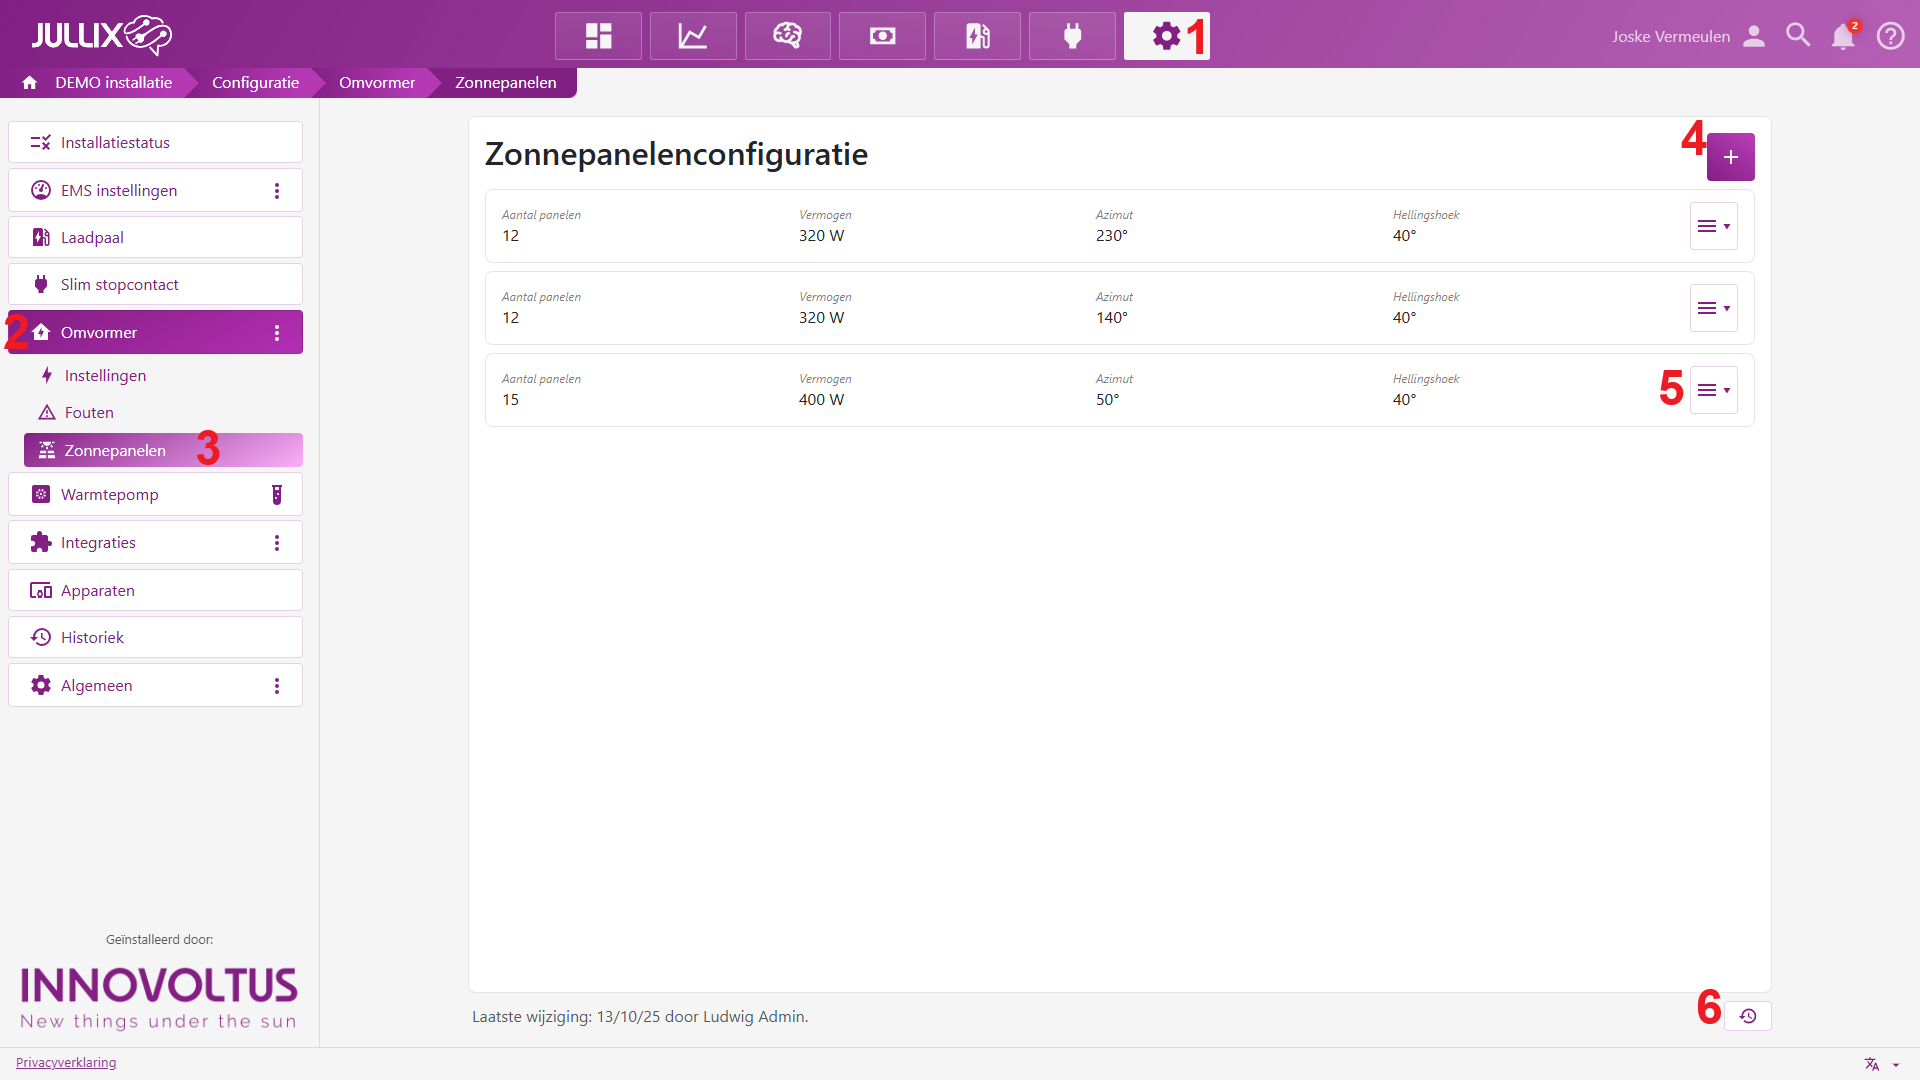Open the notifications bell
The image size is (1920, 1080).
tap(1842, 36)
